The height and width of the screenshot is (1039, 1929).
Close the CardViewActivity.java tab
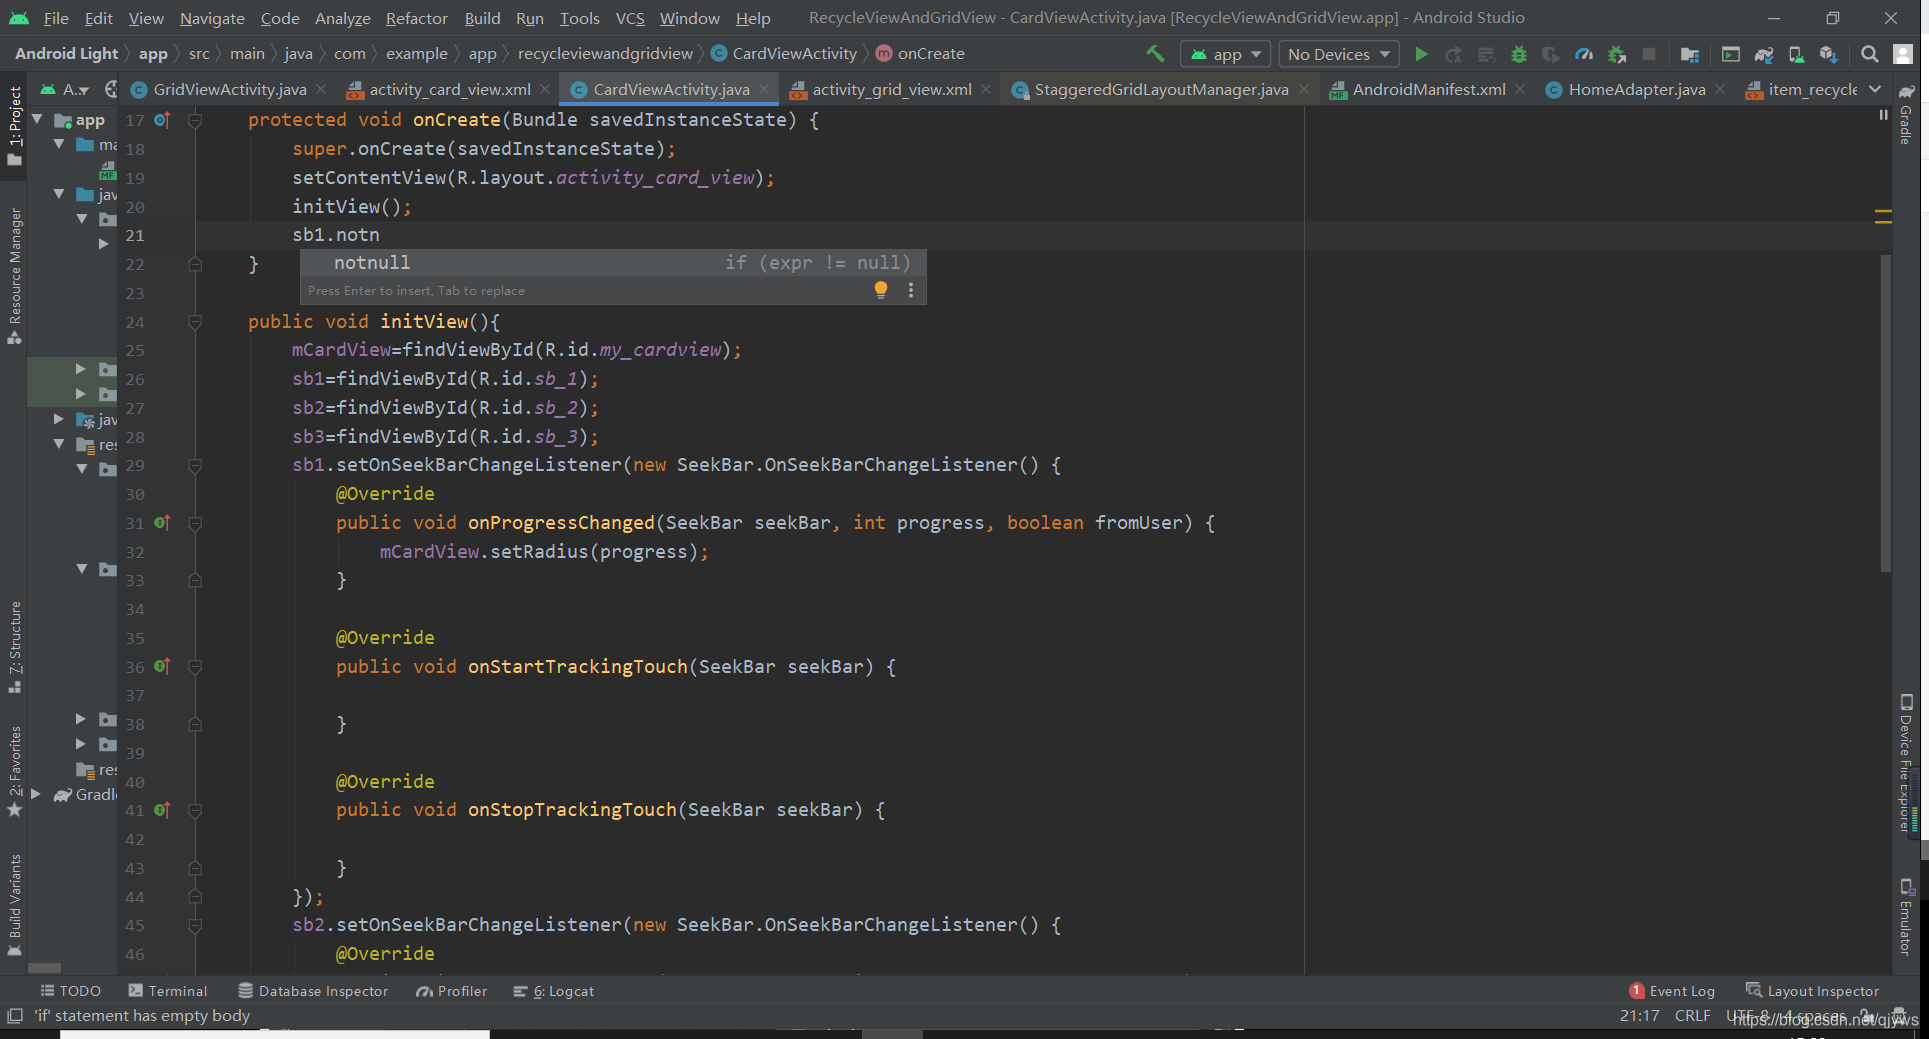(x=764, y=89)
